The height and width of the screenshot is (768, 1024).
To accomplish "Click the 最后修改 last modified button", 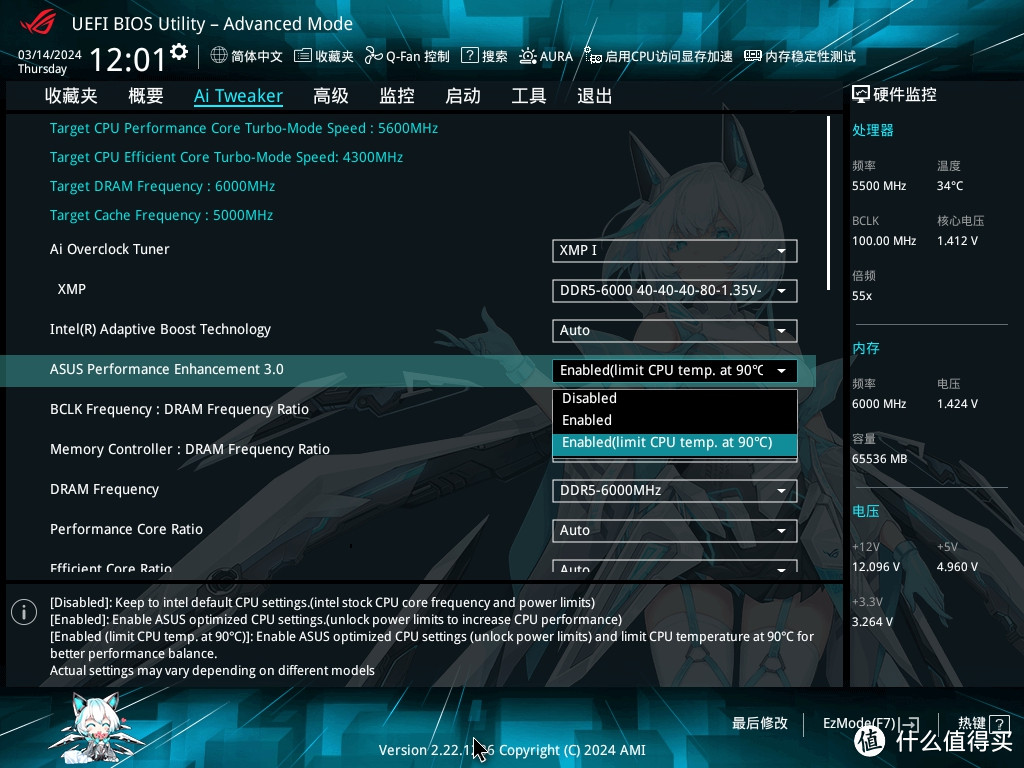I will point(760,724).
